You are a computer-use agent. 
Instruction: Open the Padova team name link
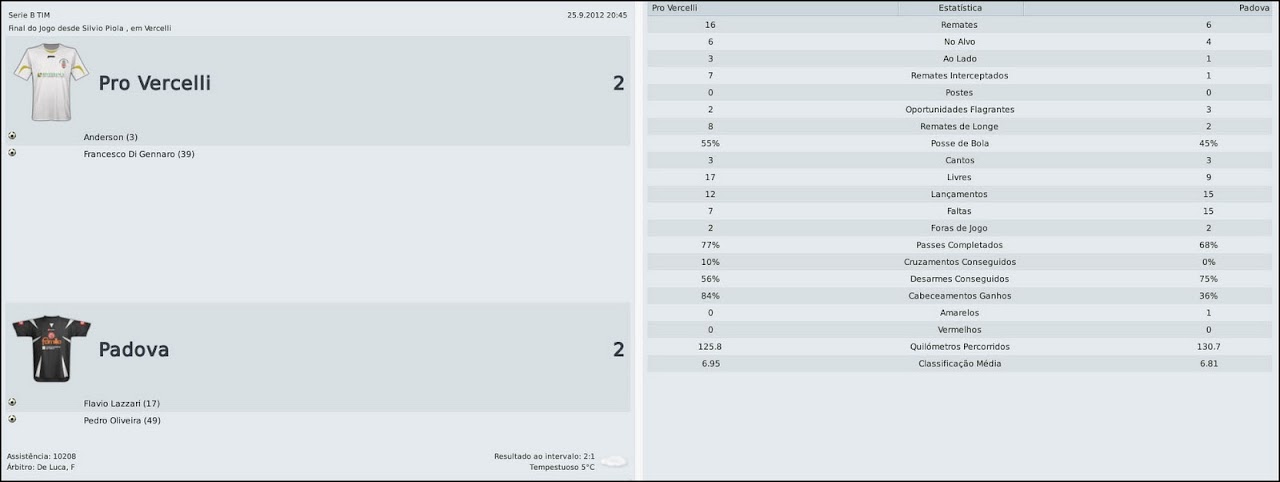[x=133, y=350]
